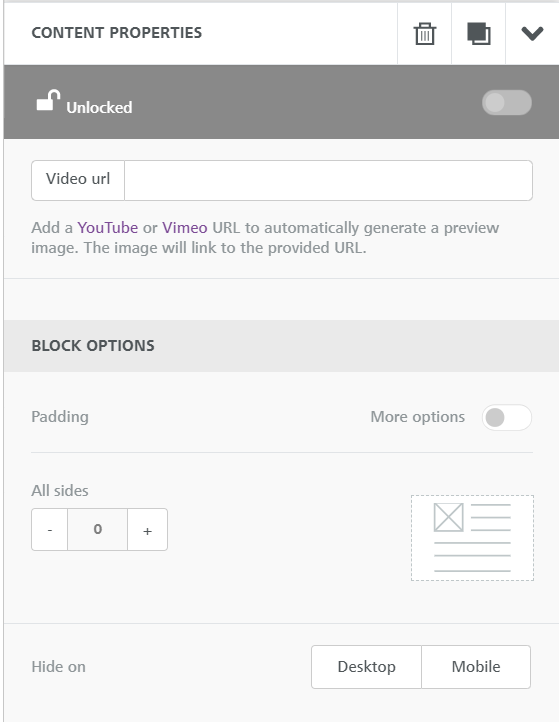
Task: Click the All sides padding value field
Action: pos(98,530)
